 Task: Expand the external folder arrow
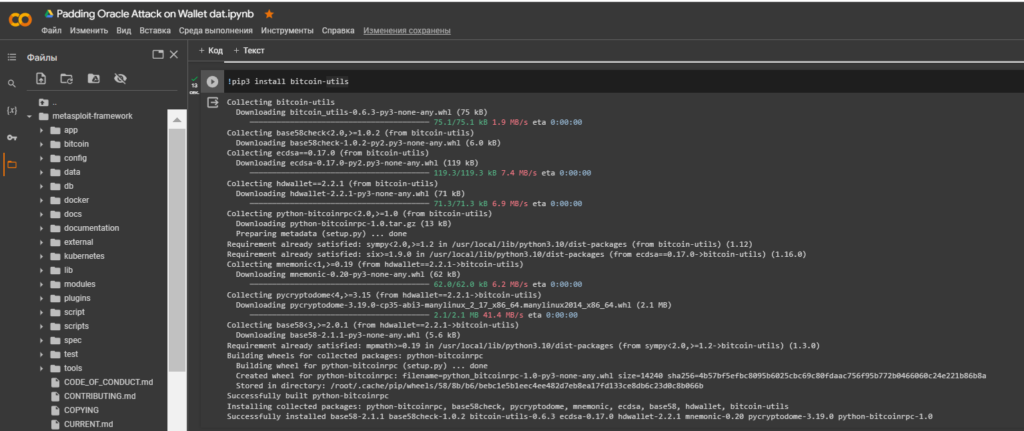tap(41, 242)
